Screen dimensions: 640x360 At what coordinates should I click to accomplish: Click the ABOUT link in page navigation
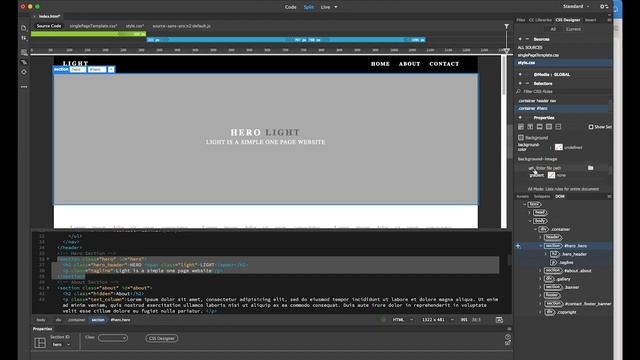tap(409, 64)
